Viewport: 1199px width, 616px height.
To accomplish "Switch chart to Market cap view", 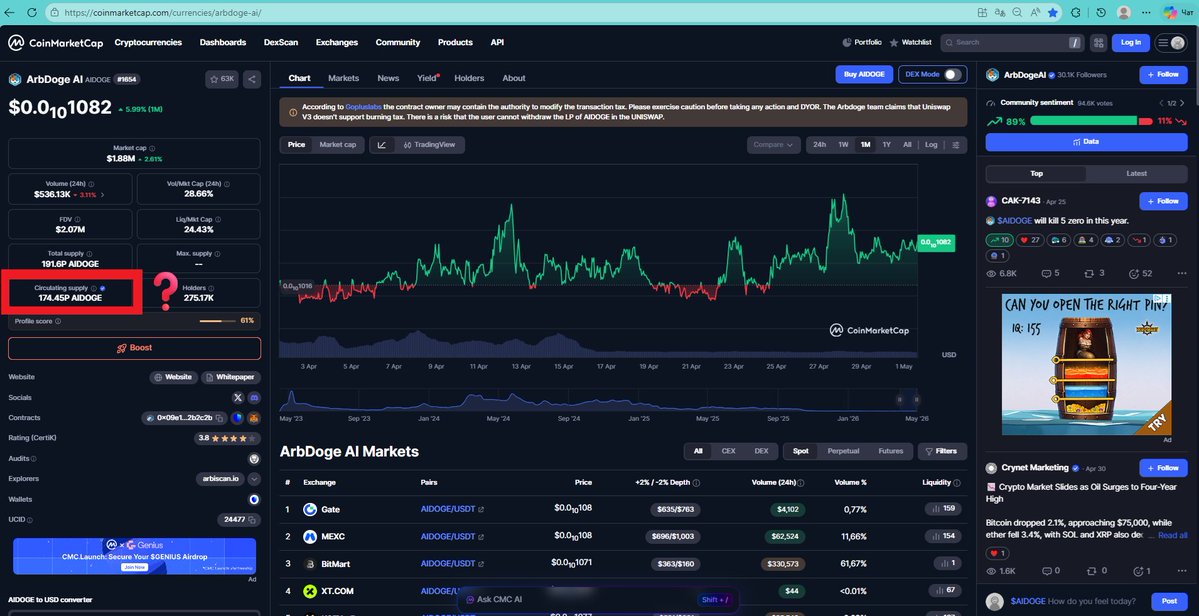I will pyautogui.click(x=337, y=144).
